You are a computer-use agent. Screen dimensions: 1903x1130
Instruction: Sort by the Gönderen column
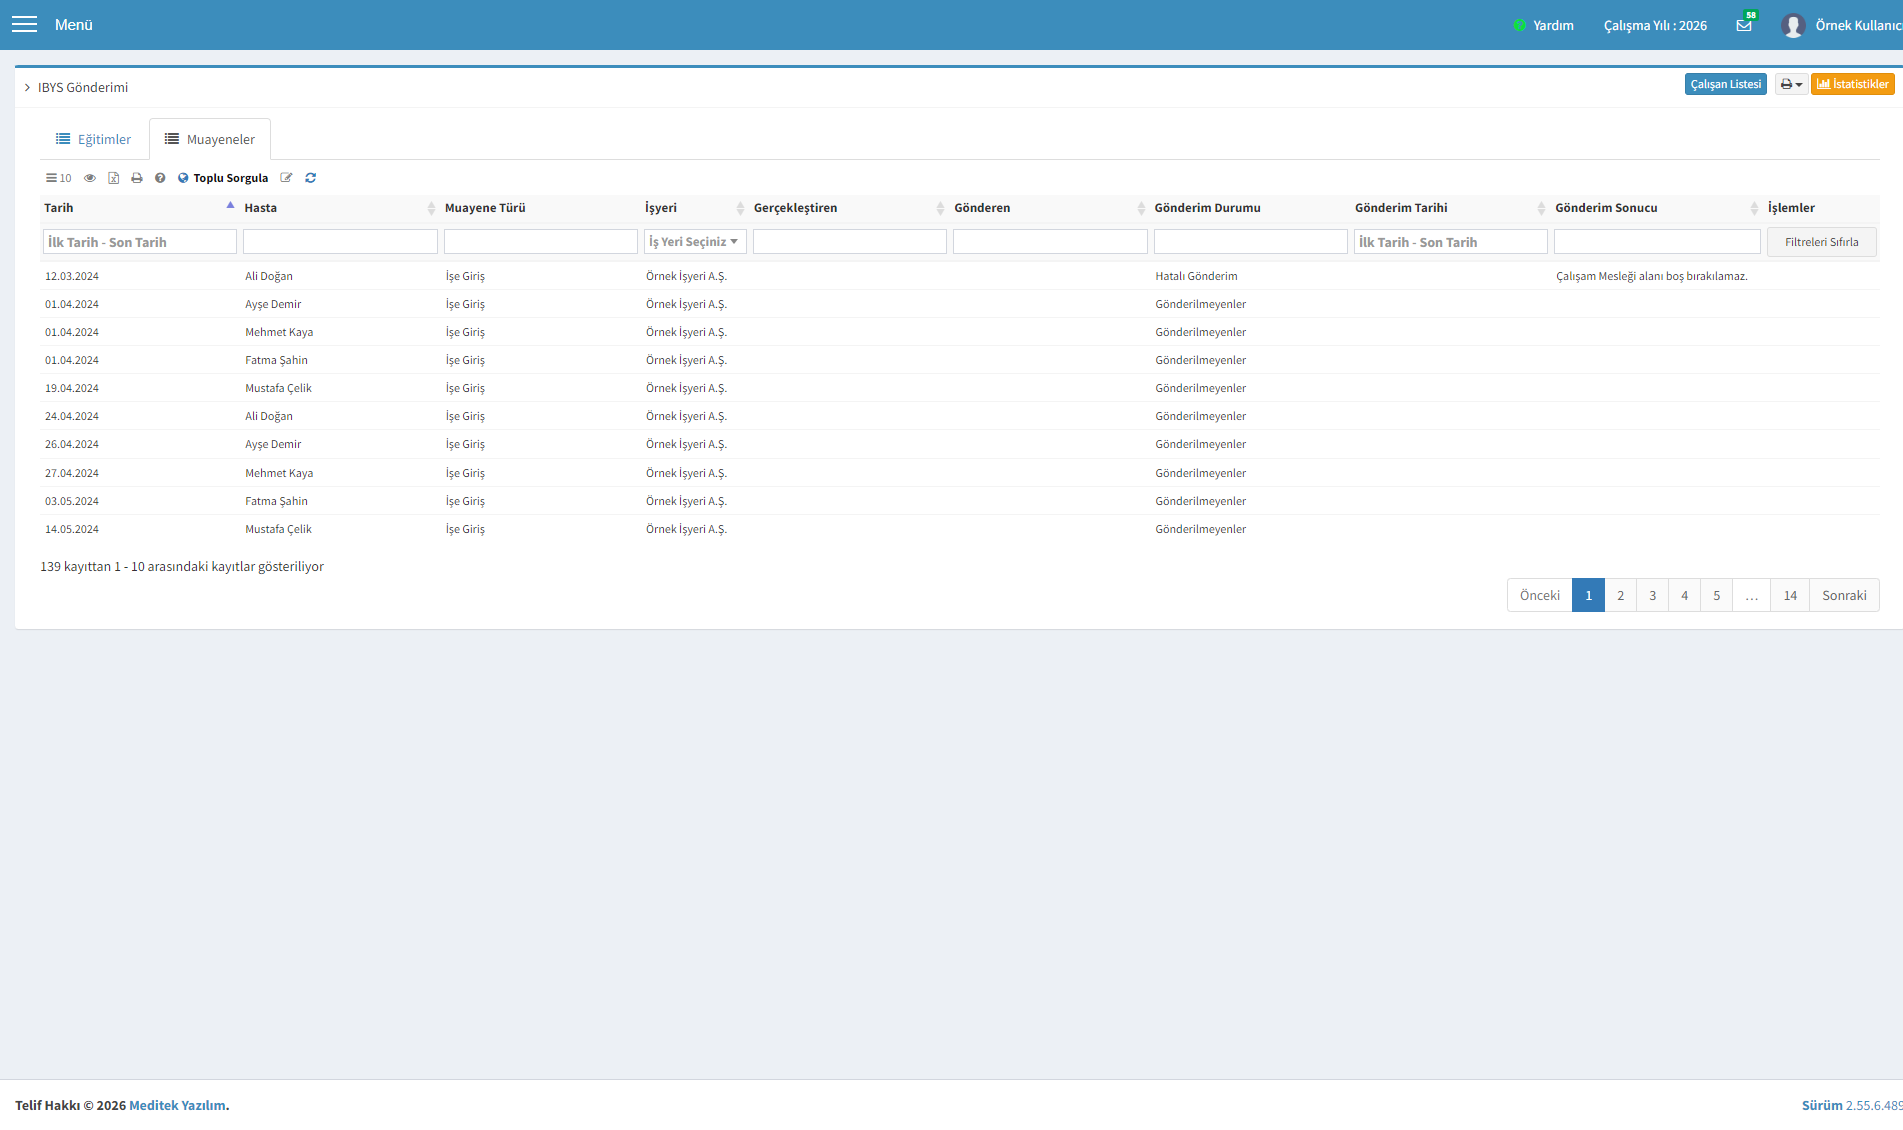coord(1050,208)
